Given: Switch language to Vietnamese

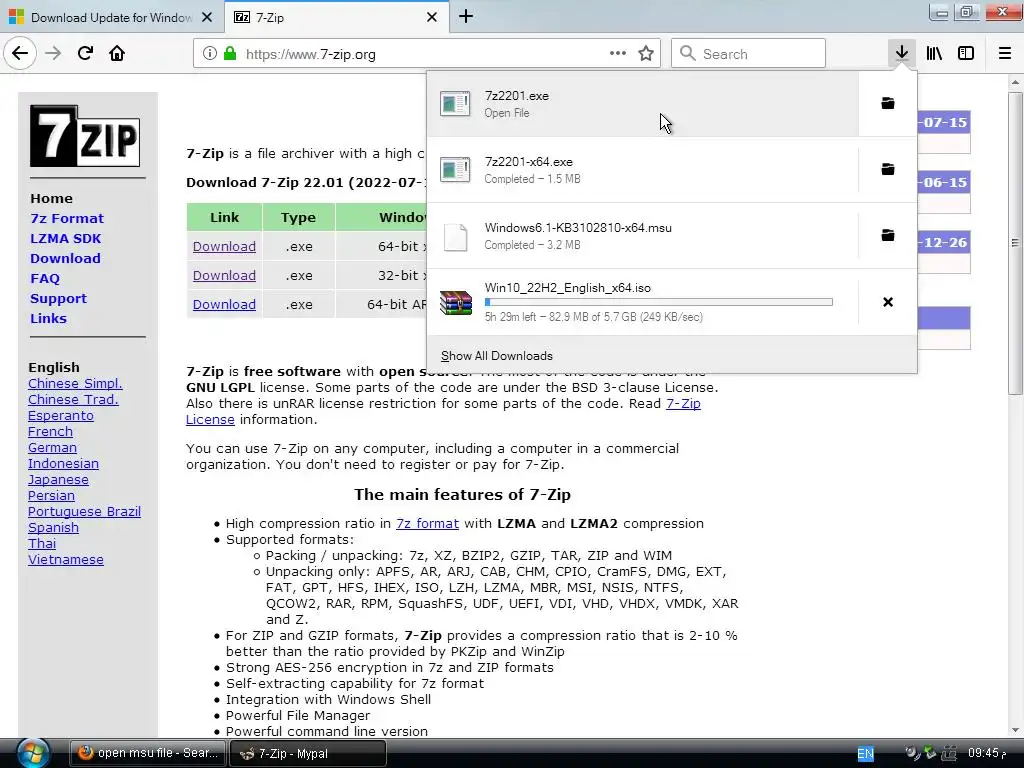Looking at the screenshot, I should point(65,559).
